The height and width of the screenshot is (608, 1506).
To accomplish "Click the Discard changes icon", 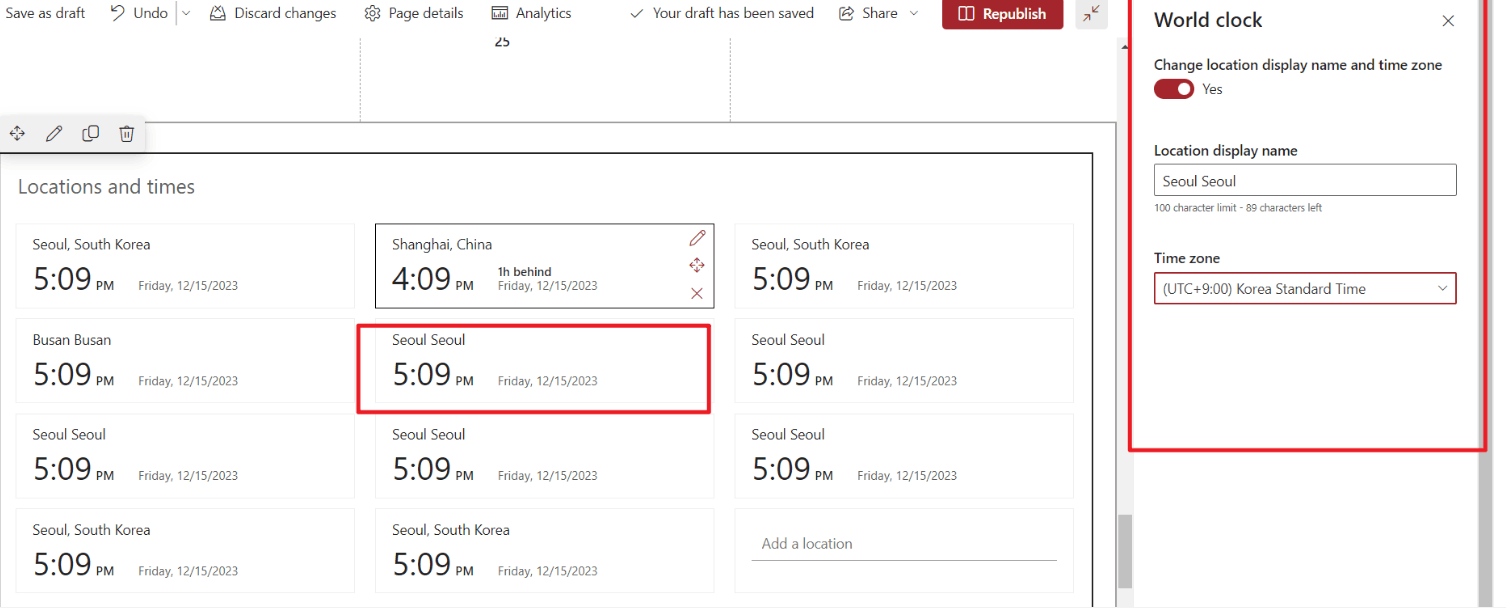I will coord(218,13).
